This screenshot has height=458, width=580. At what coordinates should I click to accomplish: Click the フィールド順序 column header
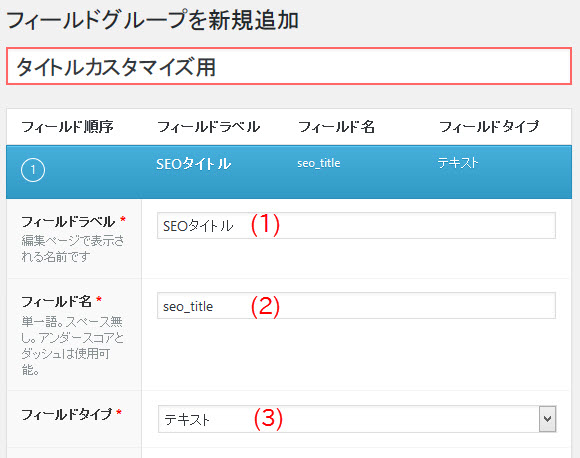click(x=67, y=127)
